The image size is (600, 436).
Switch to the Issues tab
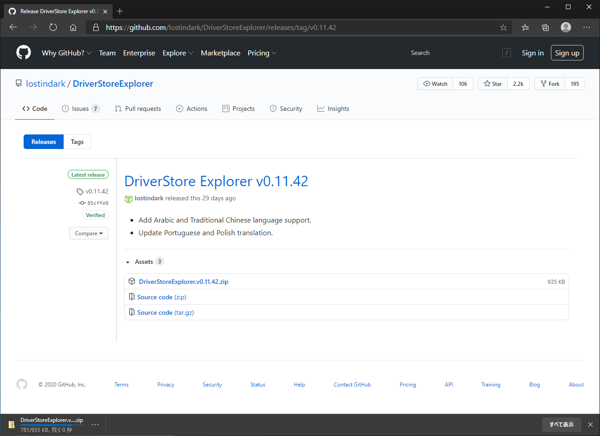pos(81,108)
